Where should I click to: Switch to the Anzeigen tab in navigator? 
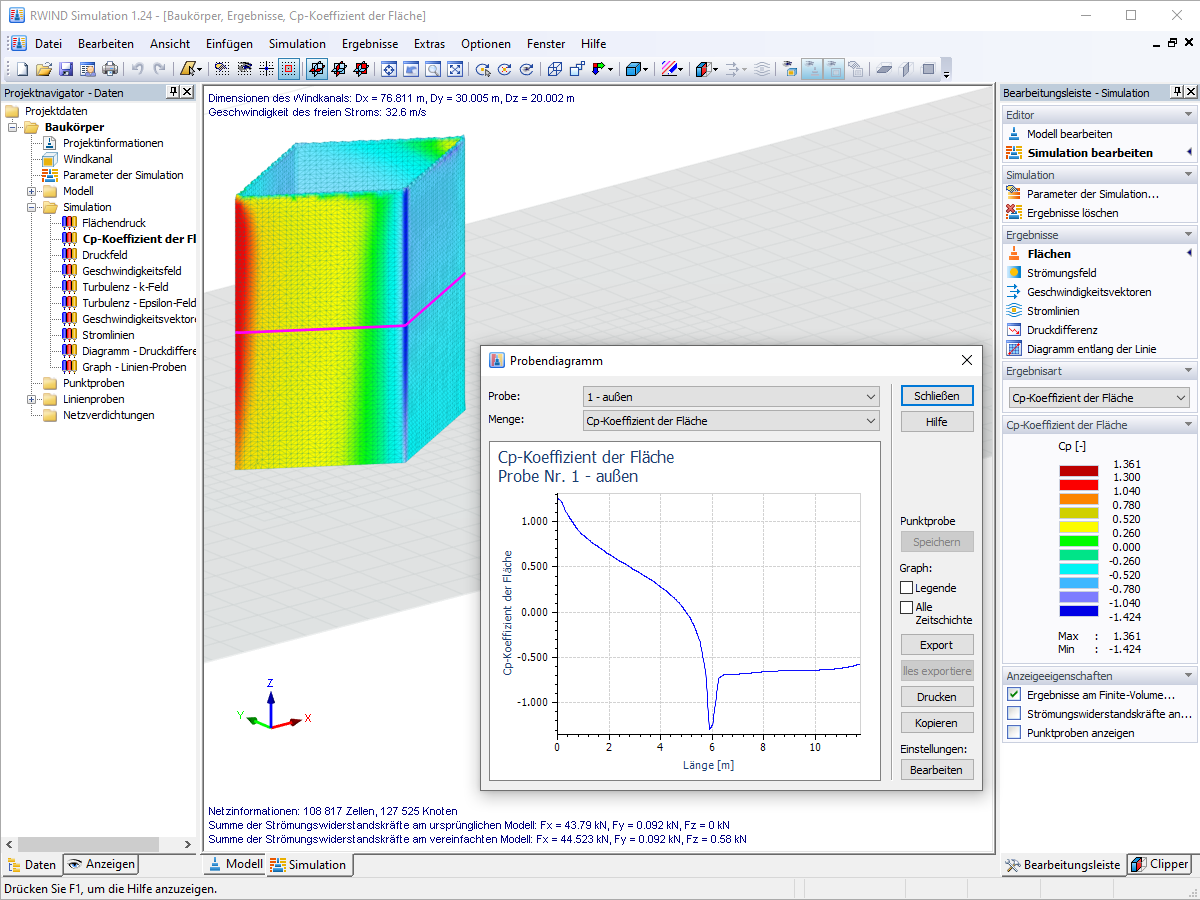click(101, 865)
